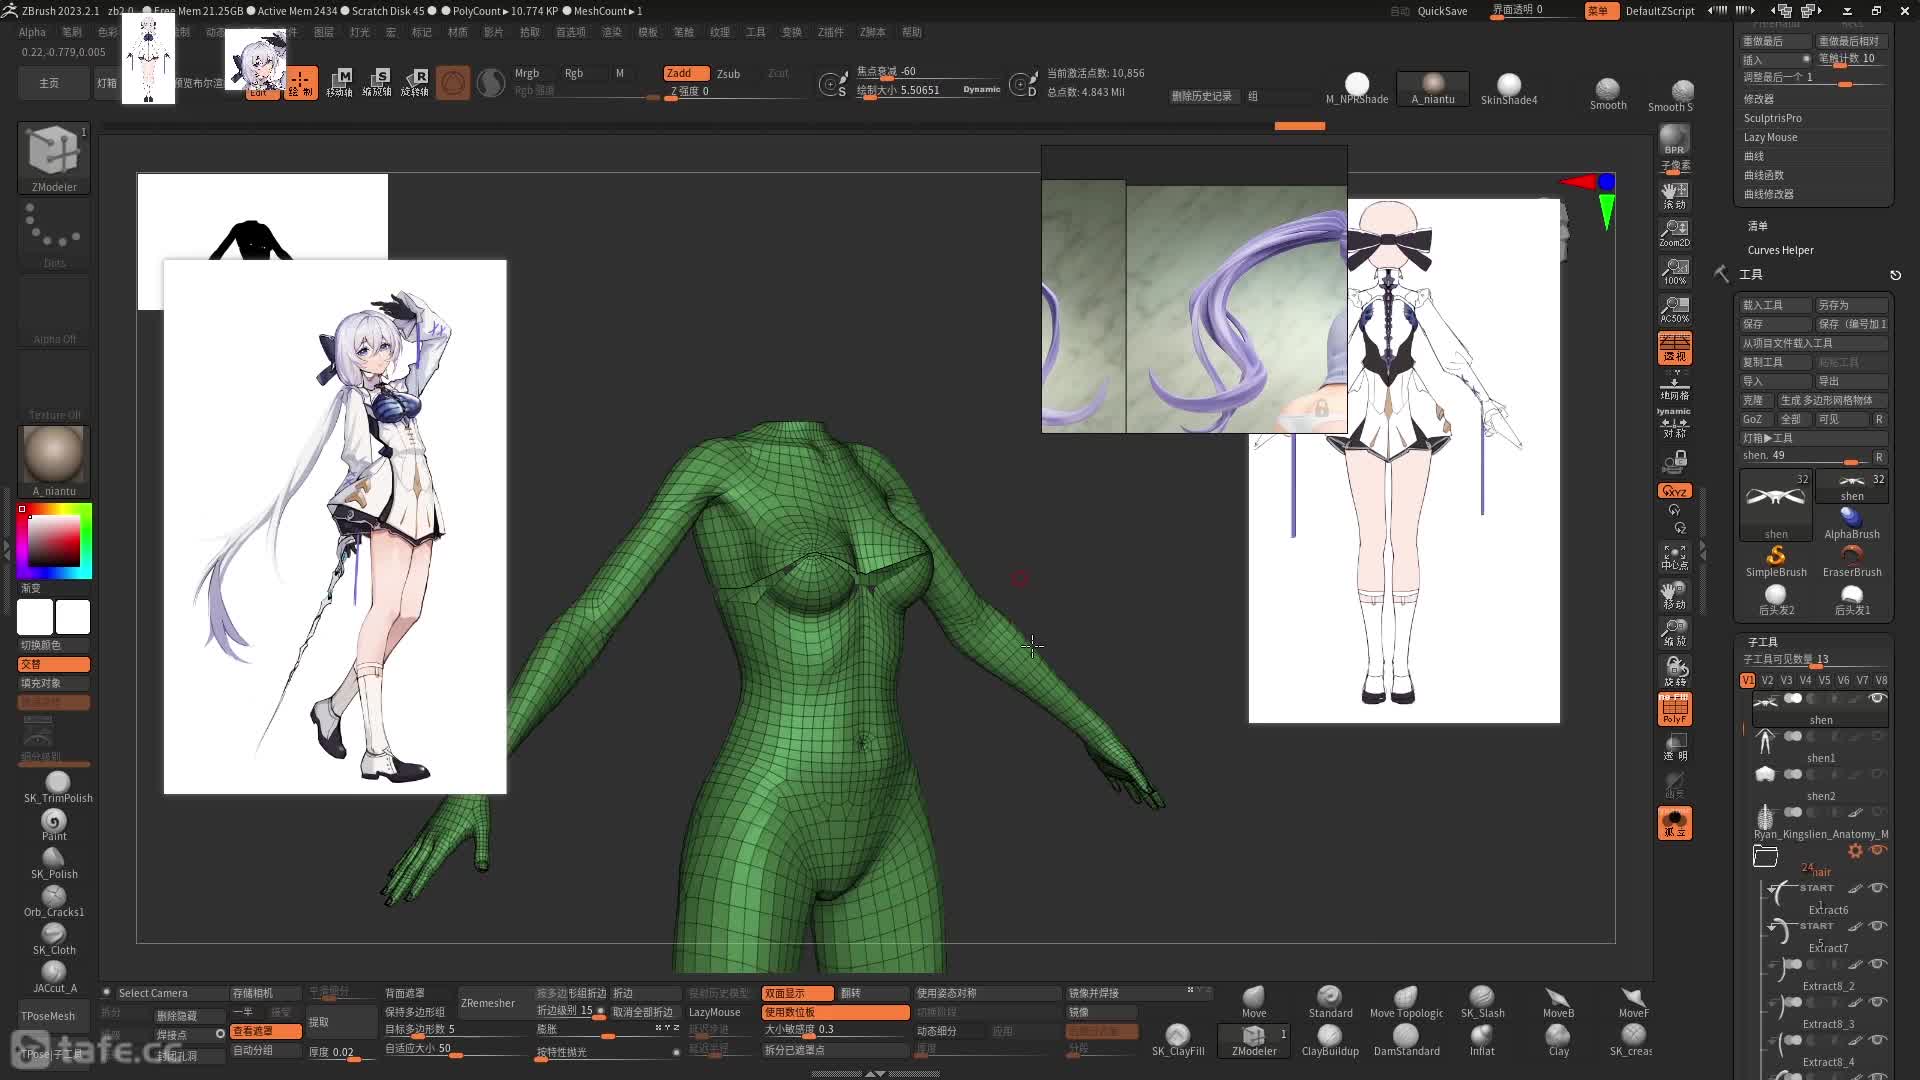Toggle visibility of Extract7 subtool
The image size is (1920, 1080).
click(1877, 925)
